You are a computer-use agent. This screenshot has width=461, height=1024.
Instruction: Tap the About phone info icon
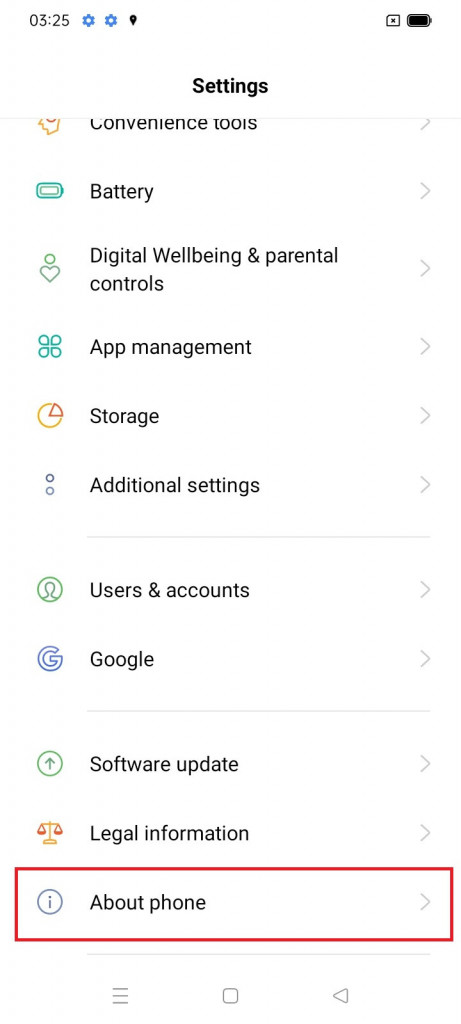[x=50, y=902]
